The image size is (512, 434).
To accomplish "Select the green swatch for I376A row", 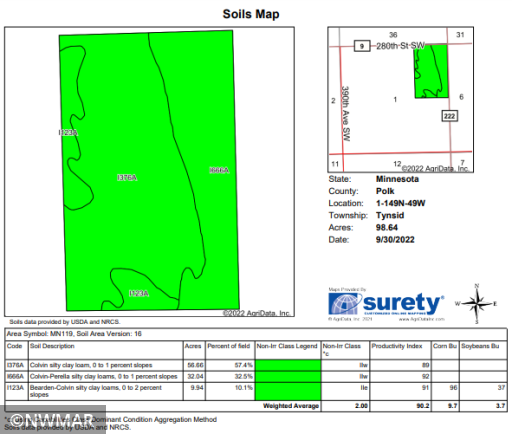I will pyautogui.click(x=288, y=365).
